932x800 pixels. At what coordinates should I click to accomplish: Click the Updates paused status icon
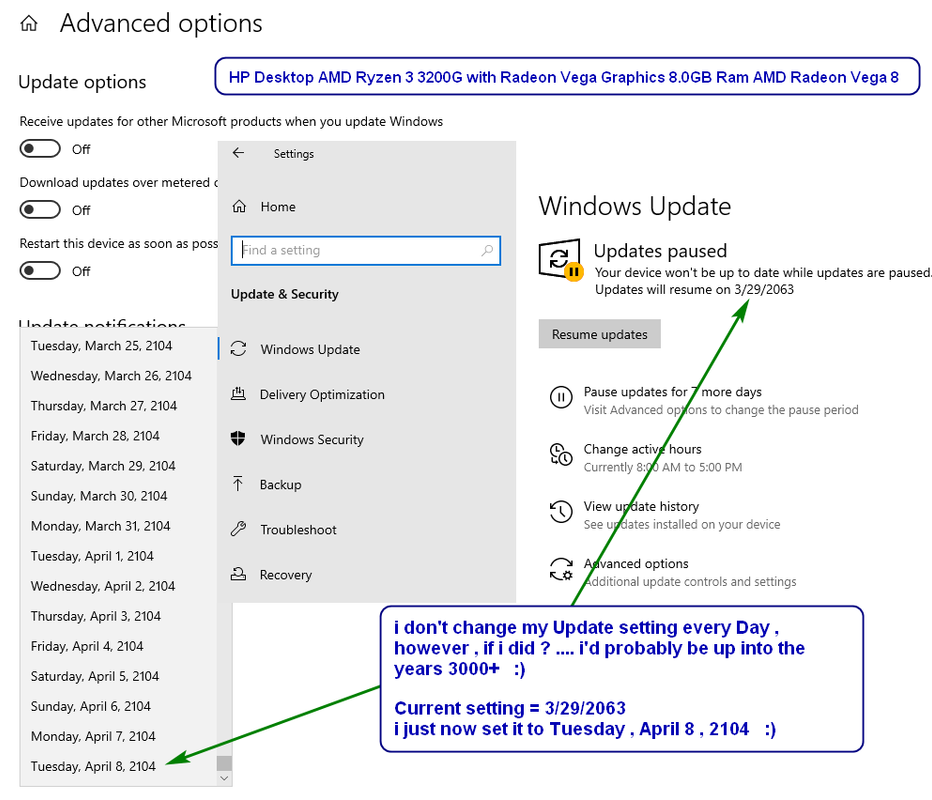pyautogui.click(x=561, y=260)
